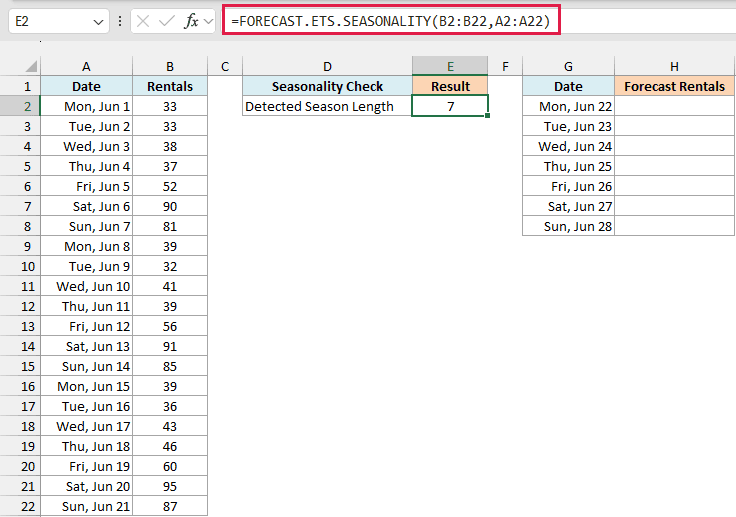Click the rentals value 52

click(170, 186)
